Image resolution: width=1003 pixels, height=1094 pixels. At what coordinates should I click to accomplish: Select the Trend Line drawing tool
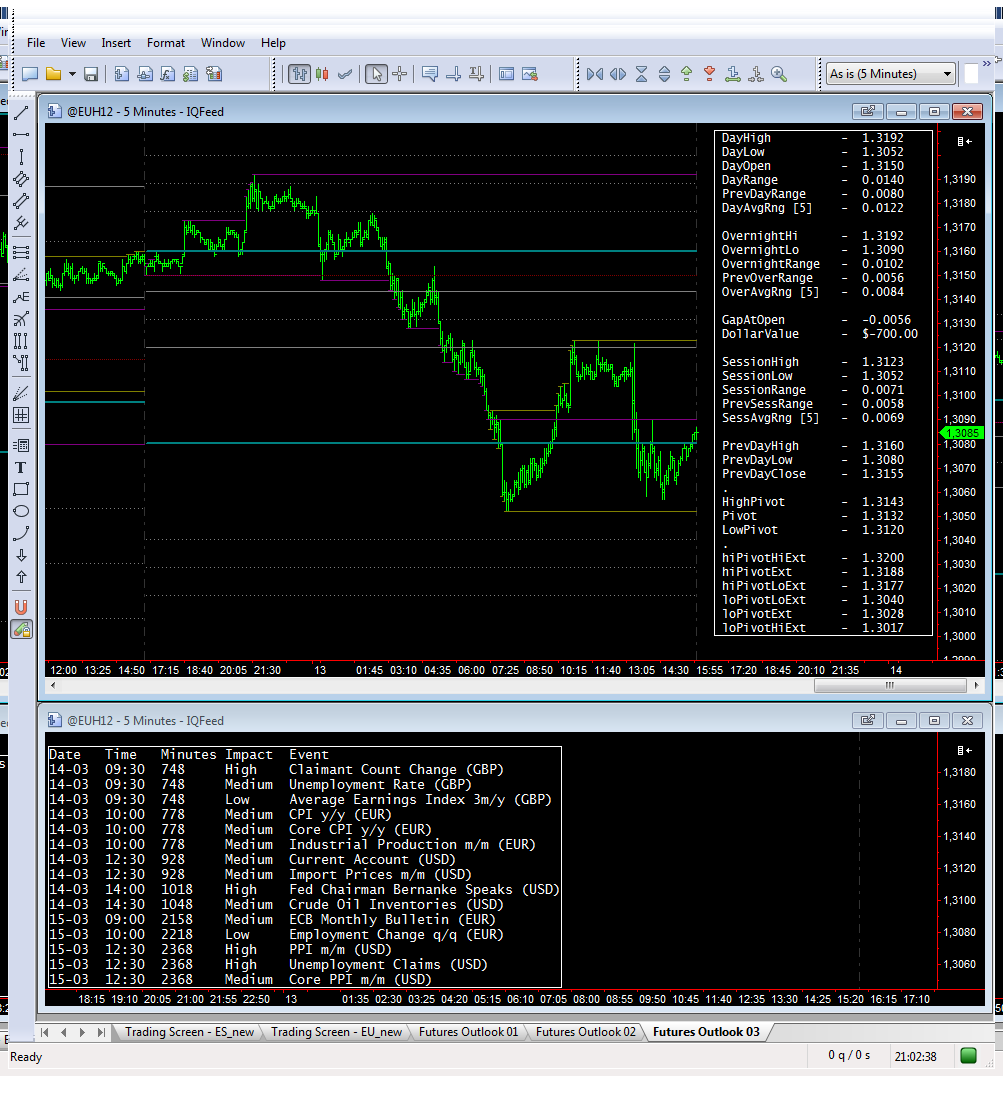(21, 114)
